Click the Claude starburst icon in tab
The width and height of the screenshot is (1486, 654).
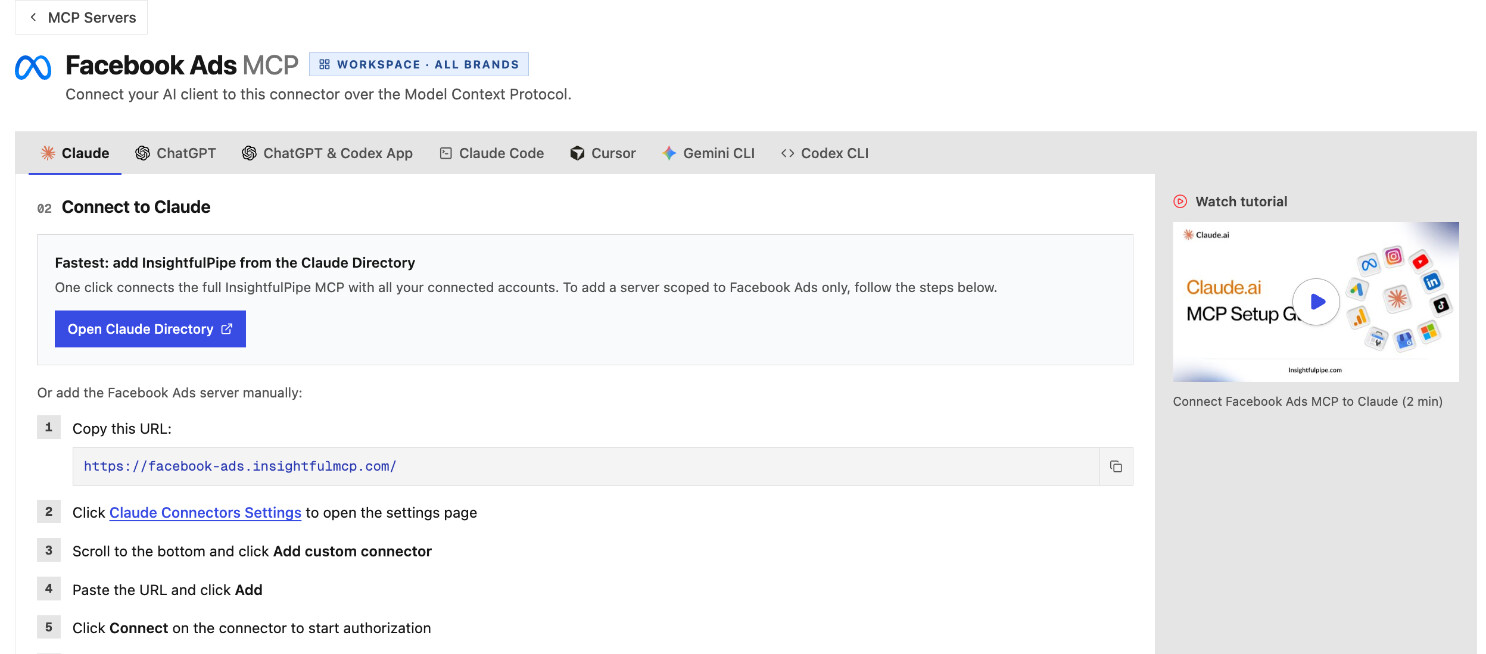click(48, 153)
